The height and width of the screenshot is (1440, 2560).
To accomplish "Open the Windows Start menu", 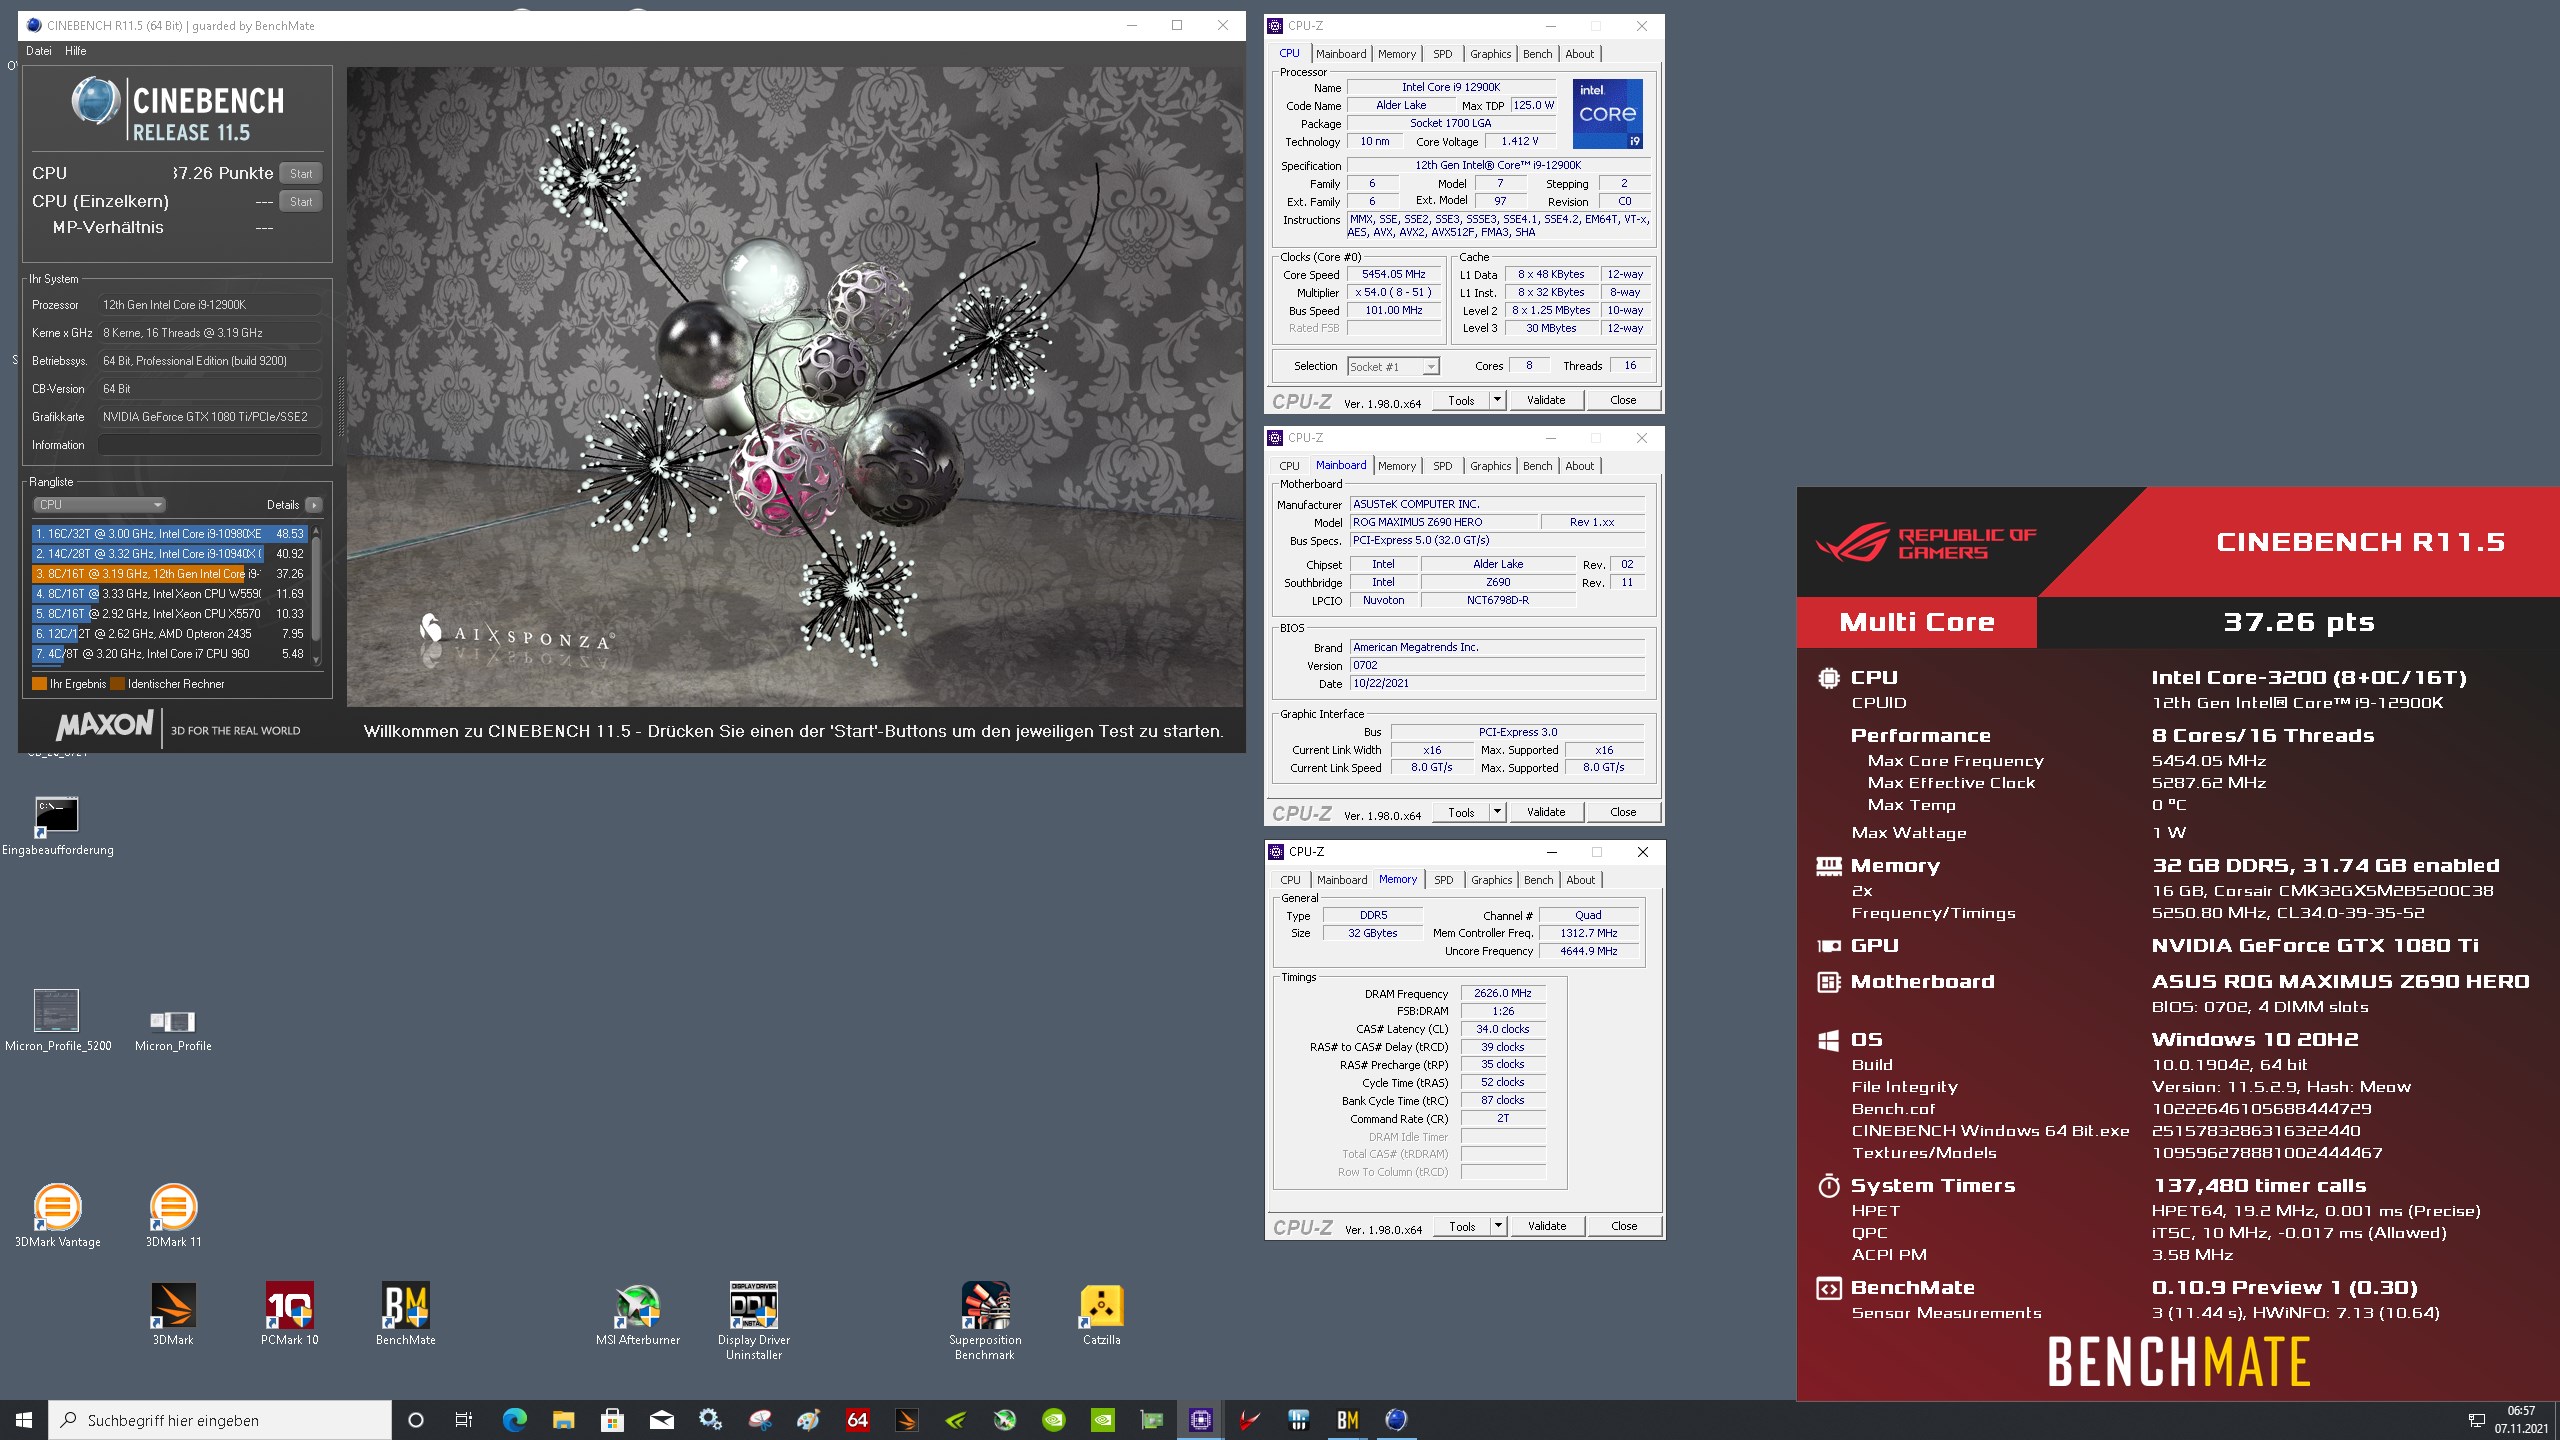I will tap(24, 1420).
